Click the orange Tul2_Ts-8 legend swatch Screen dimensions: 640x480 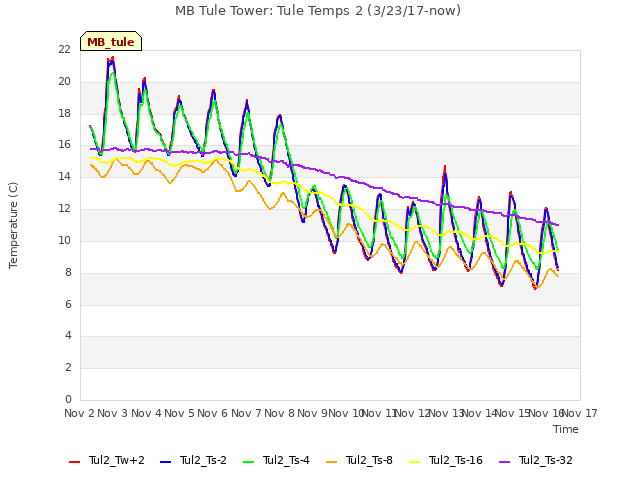pyautogui.click(x=331, y=462)
